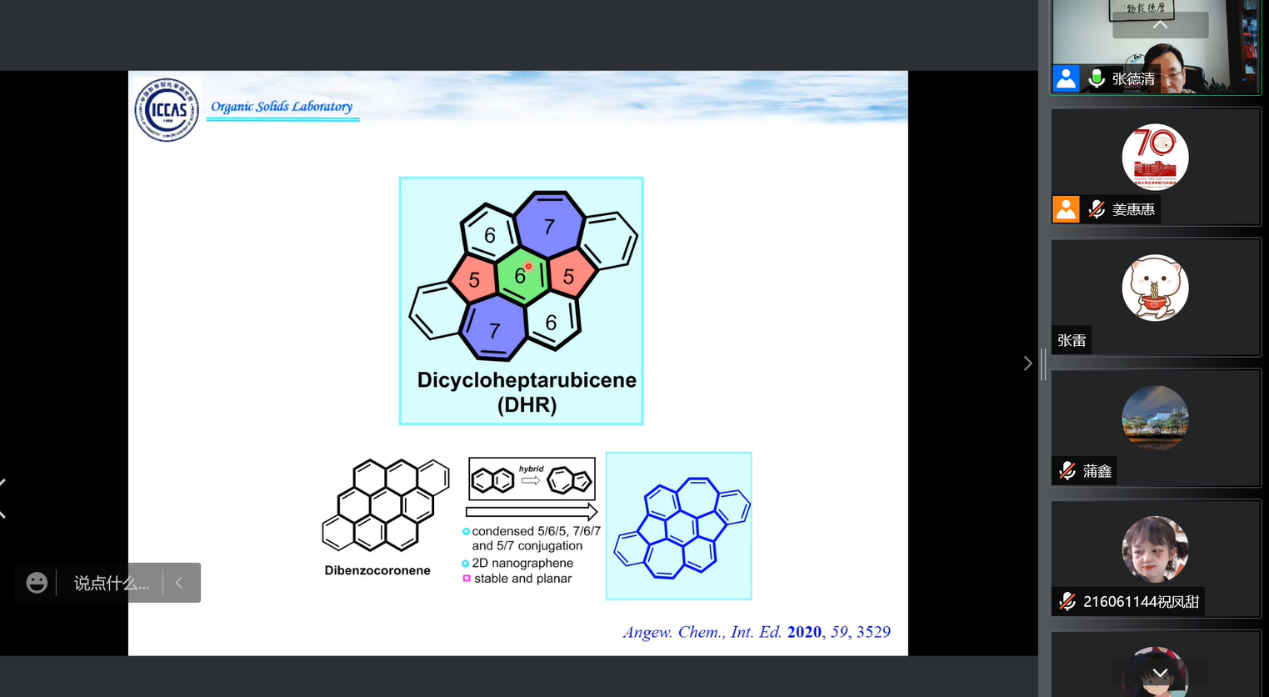
Task: Select 祝凤甜's girl photo avatar
Action: coord(1155,549)
